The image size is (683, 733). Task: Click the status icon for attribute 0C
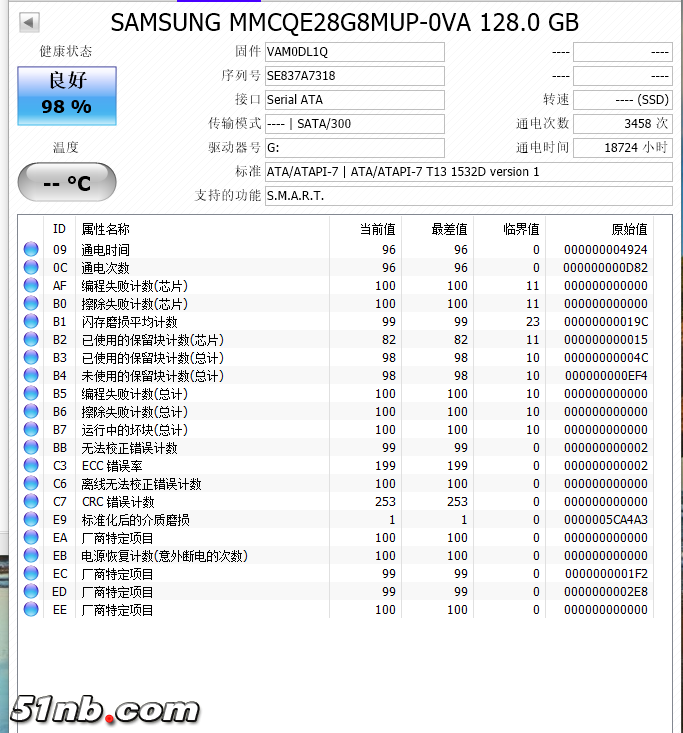(31, 268)
